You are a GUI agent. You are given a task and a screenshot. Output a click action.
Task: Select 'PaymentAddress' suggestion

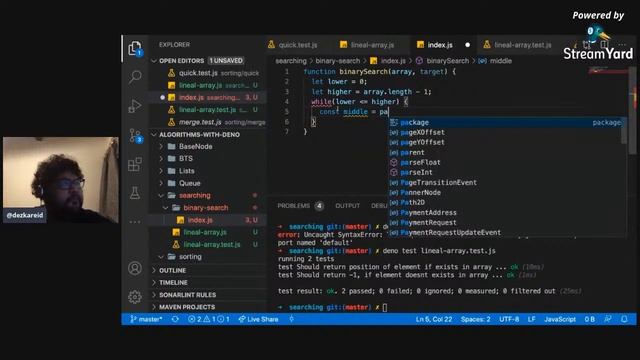[x=504, y=212]
